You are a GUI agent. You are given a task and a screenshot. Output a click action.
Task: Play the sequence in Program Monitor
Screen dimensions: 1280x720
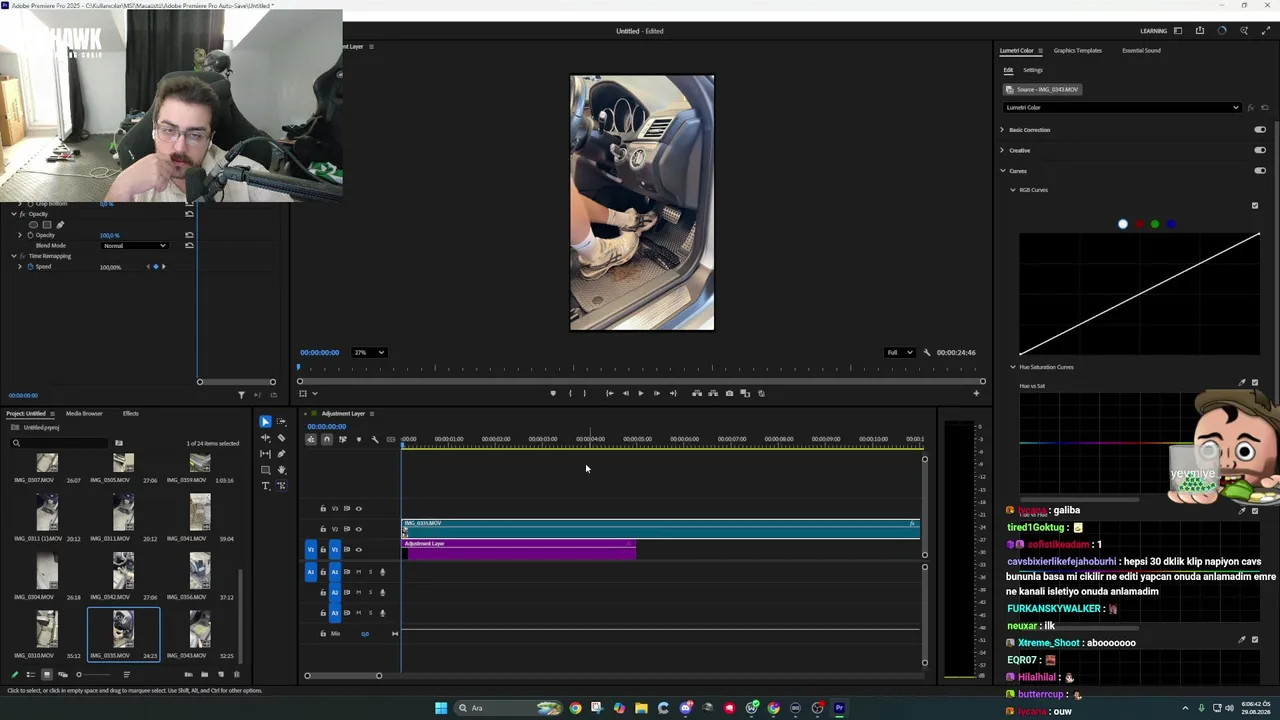tap(641, 393)
